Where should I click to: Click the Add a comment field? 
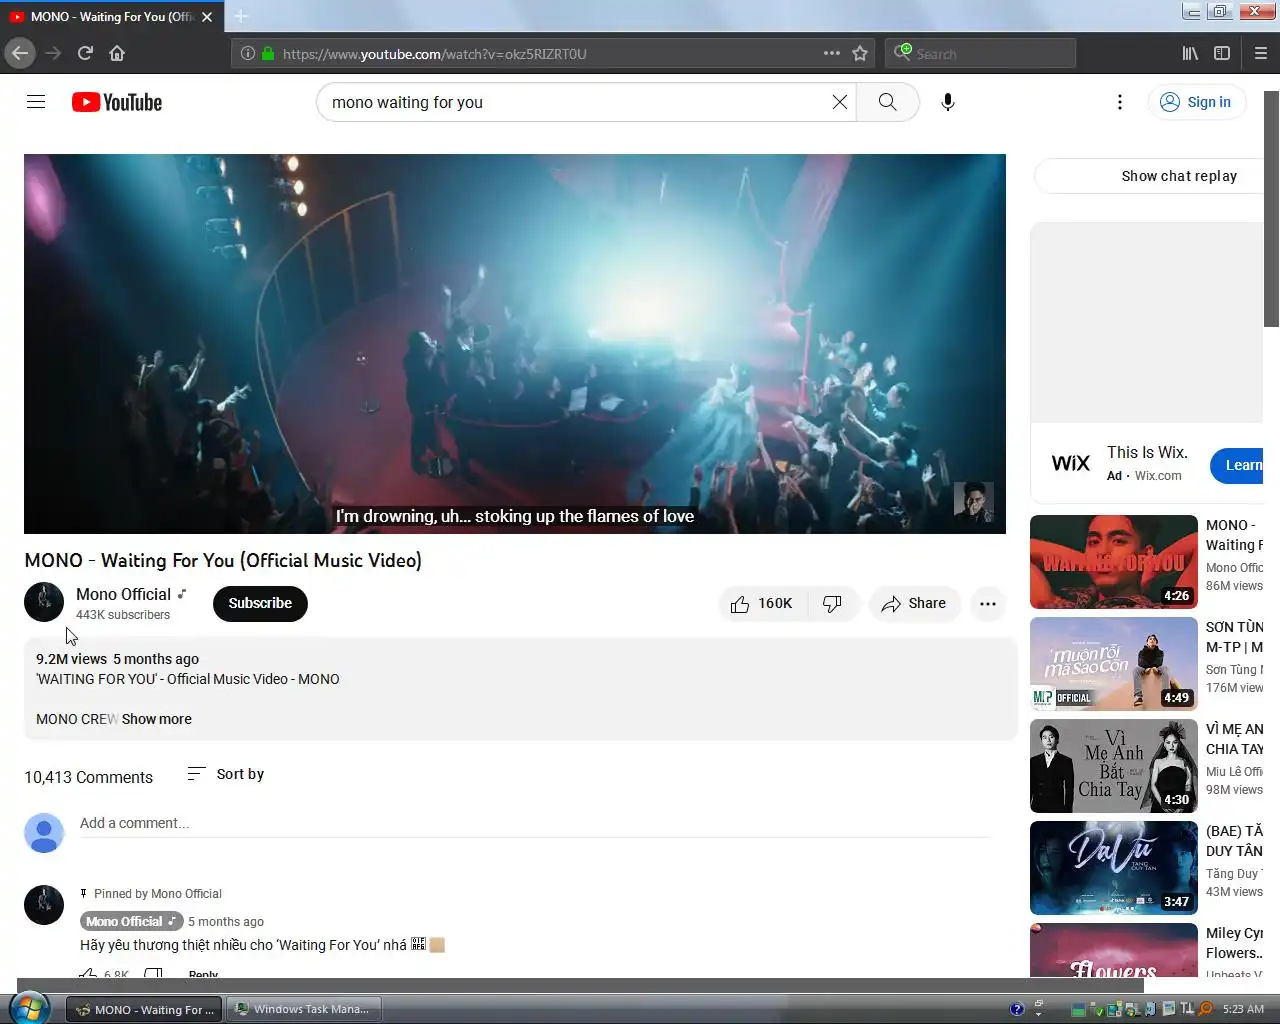[535, 824]
